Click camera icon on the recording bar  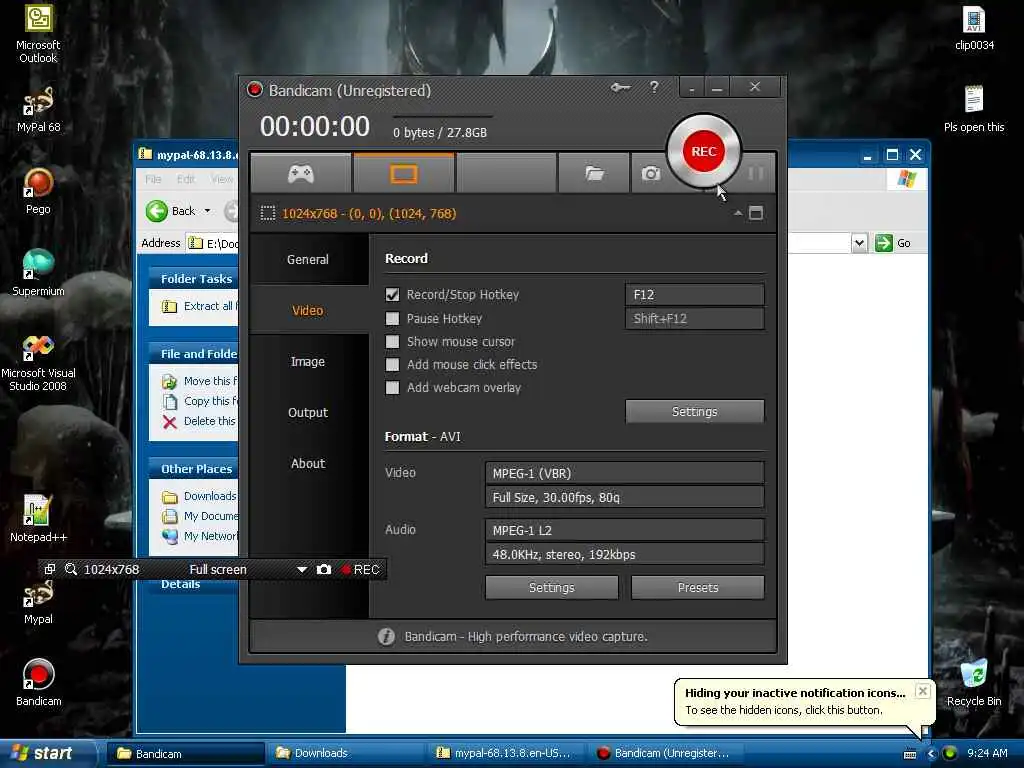pos(324,569)
